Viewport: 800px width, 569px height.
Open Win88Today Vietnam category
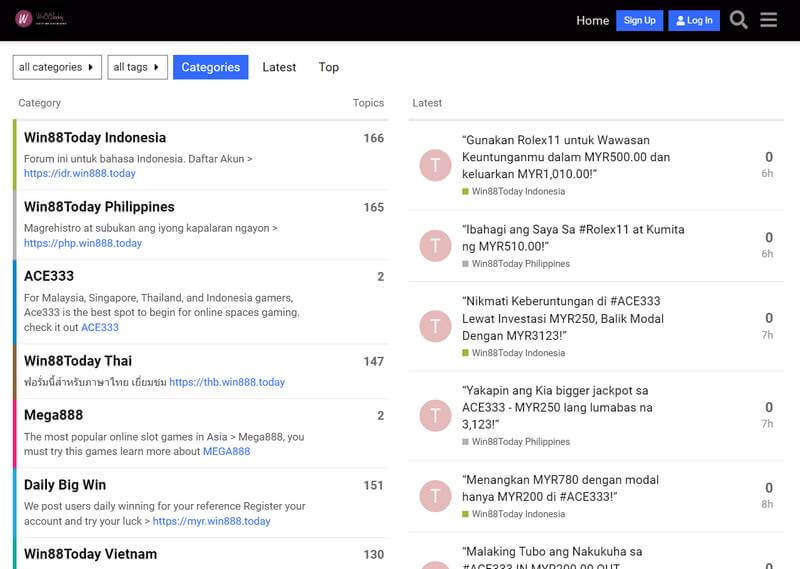pyautogui.click(x=90, y=554)
